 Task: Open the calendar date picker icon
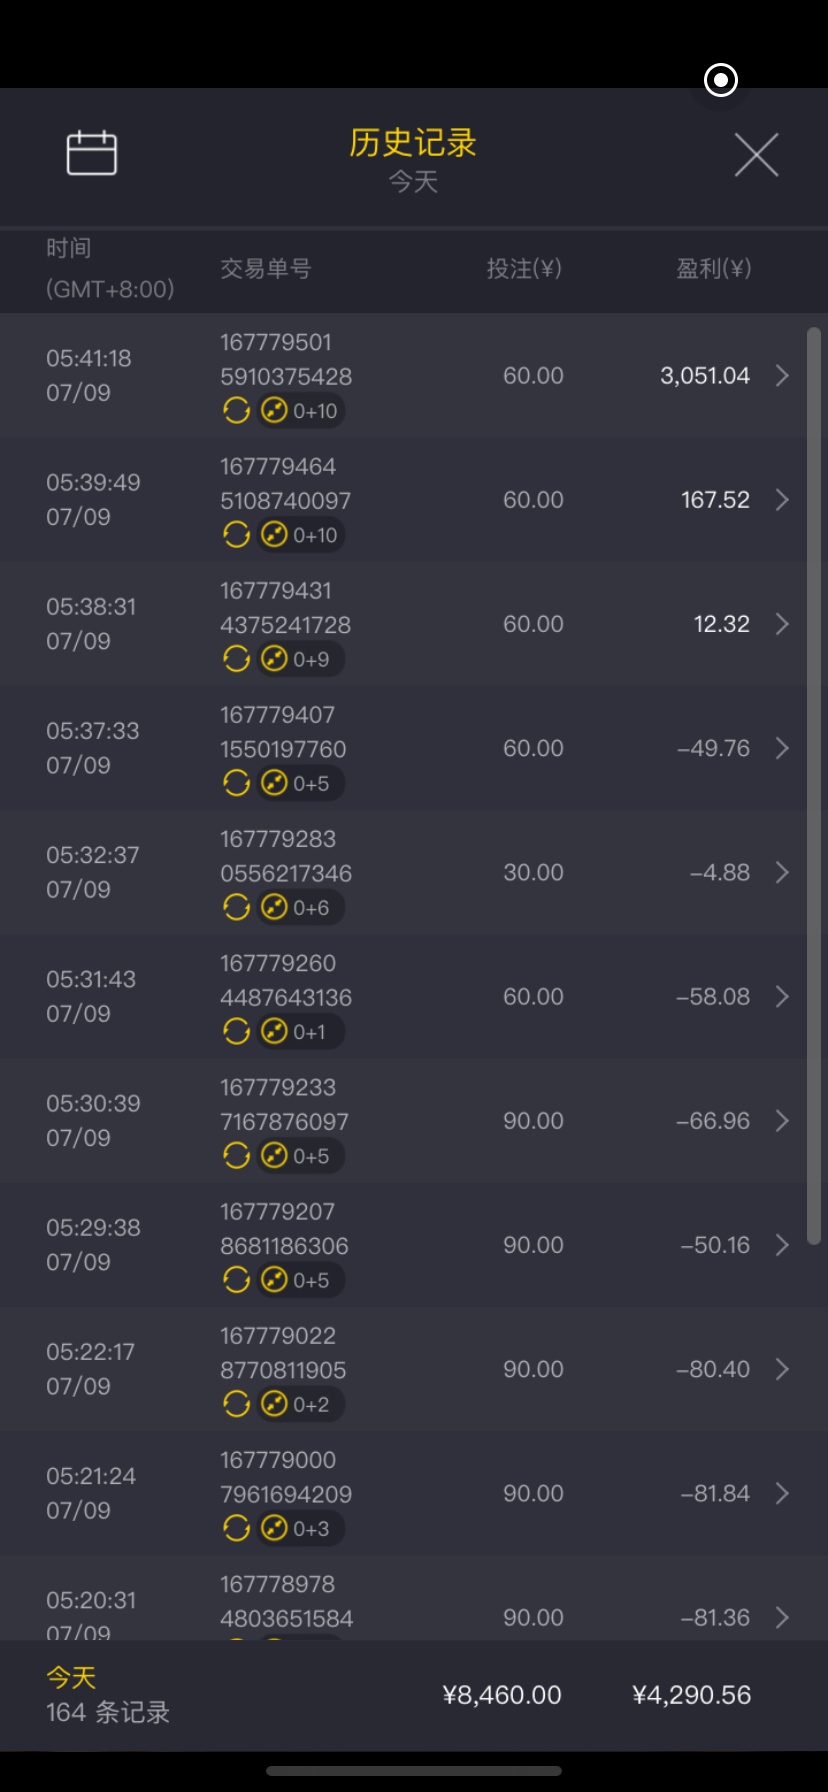[91, 153]
